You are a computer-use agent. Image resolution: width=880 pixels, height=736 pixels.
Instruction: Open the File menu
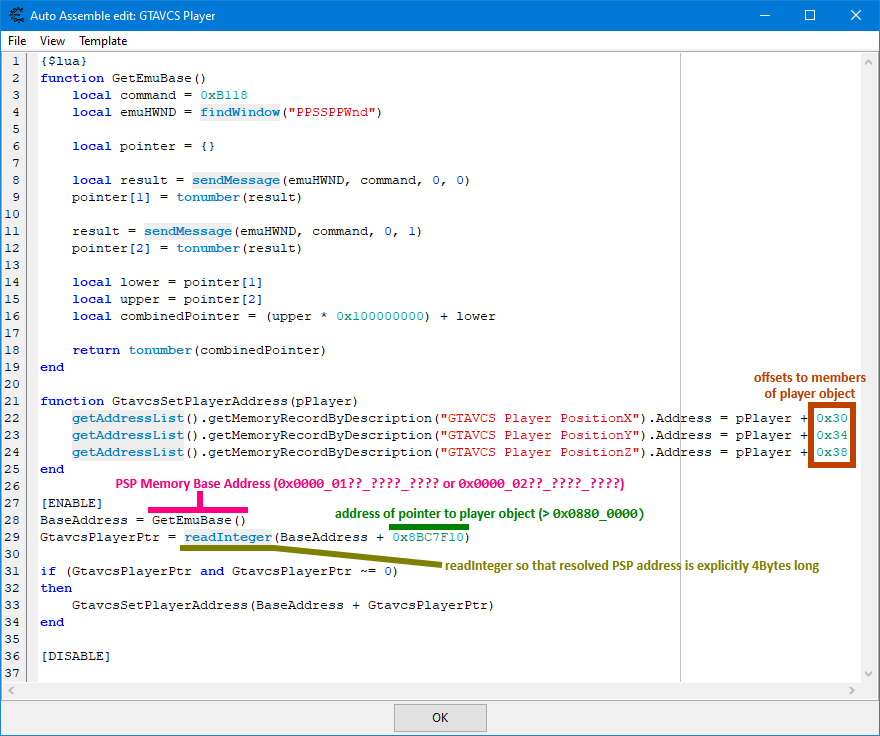tap(16, 41)
